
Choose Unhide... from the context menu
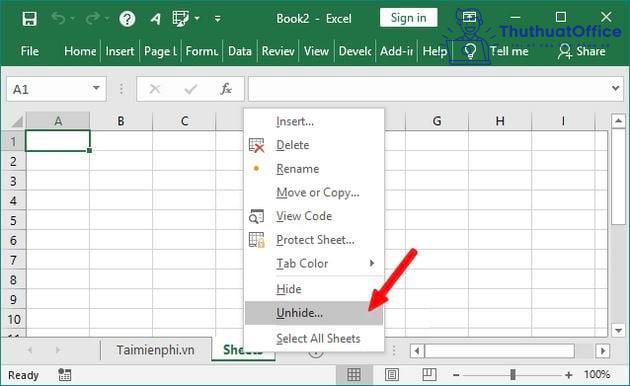tap(314, 313)
